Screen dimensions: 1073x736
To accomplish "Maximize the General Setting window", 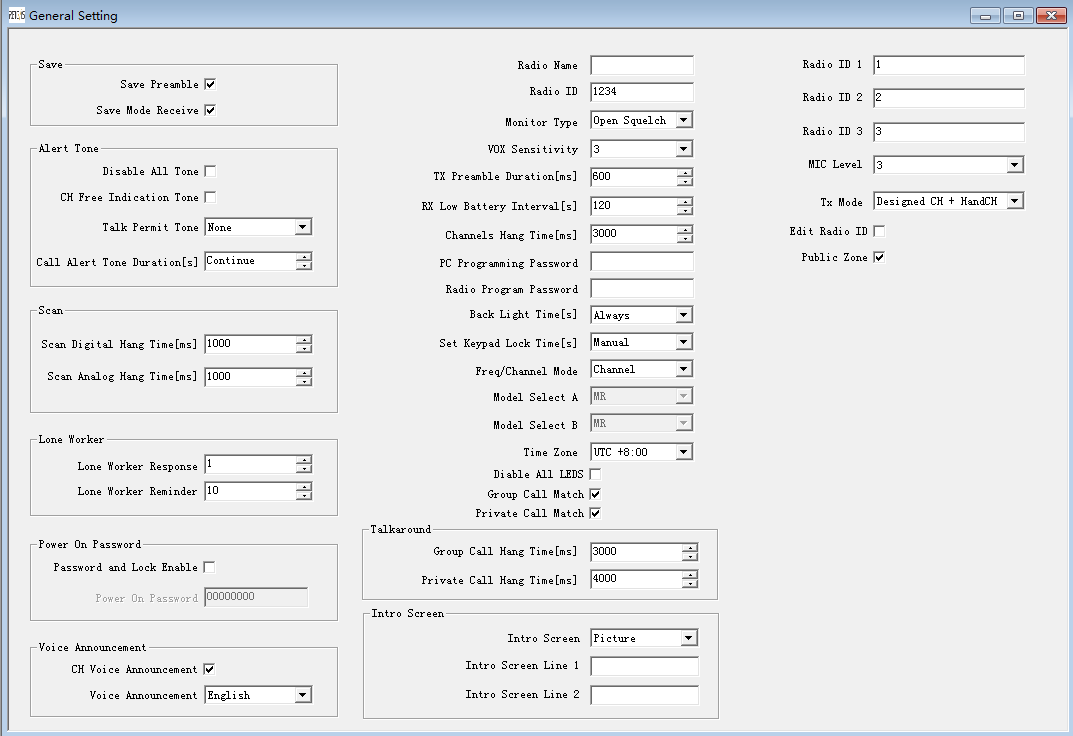I will tap(1018, 16).
